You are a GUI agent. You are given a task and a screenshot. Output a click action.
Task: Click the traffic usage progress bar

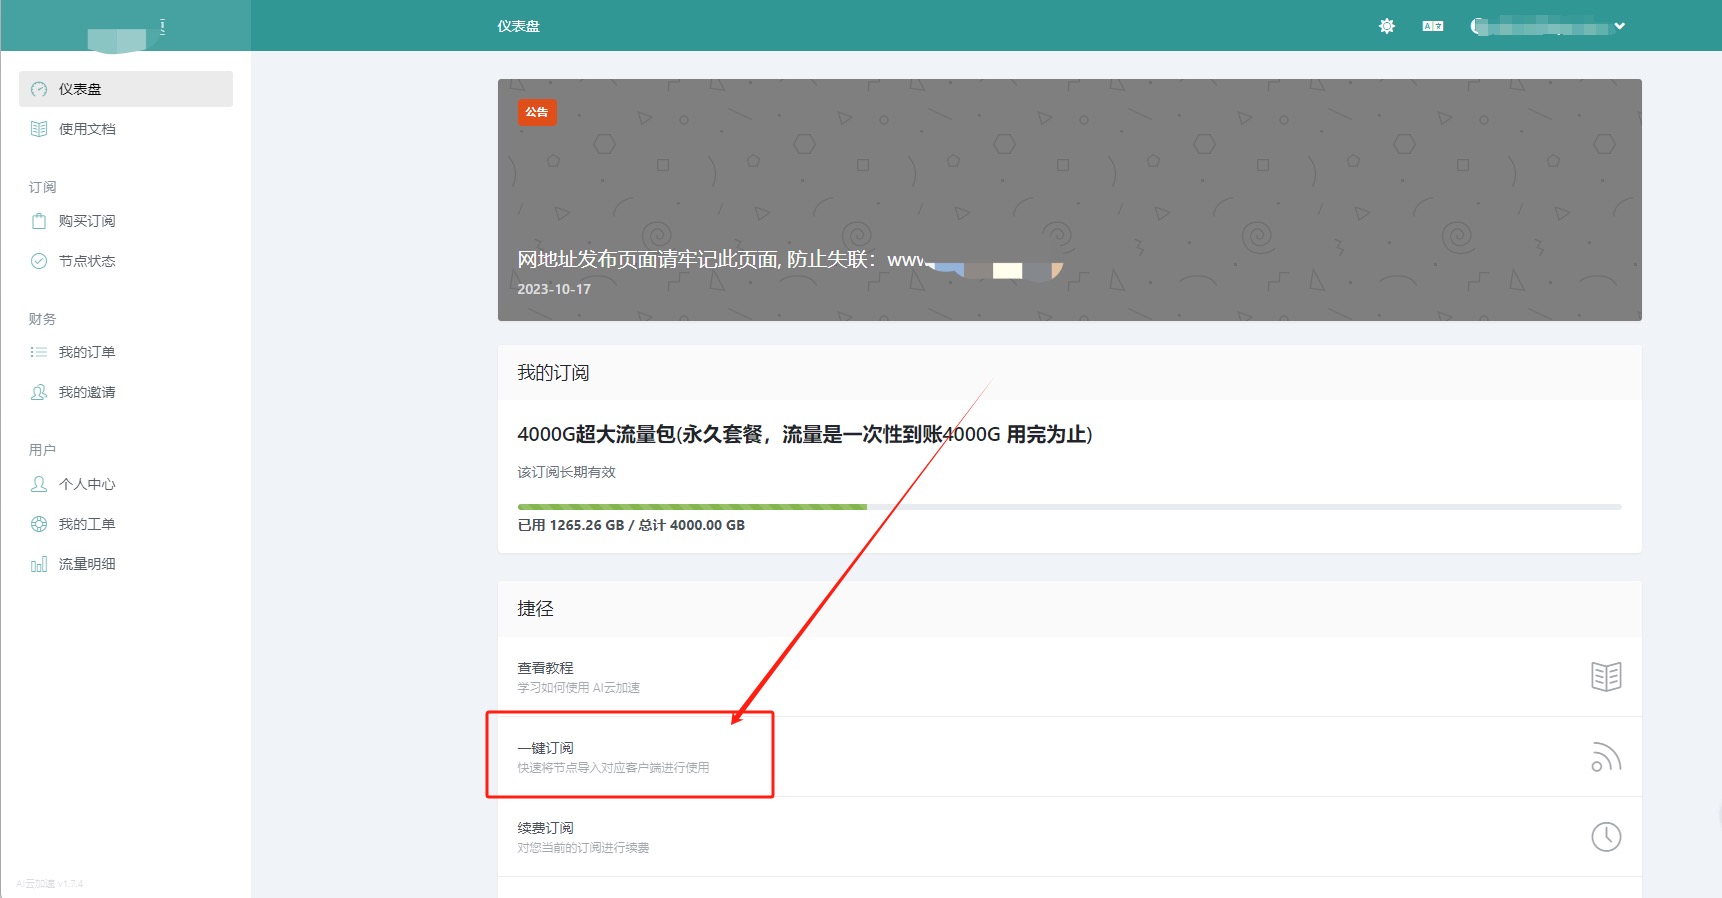click(1069, 507)
